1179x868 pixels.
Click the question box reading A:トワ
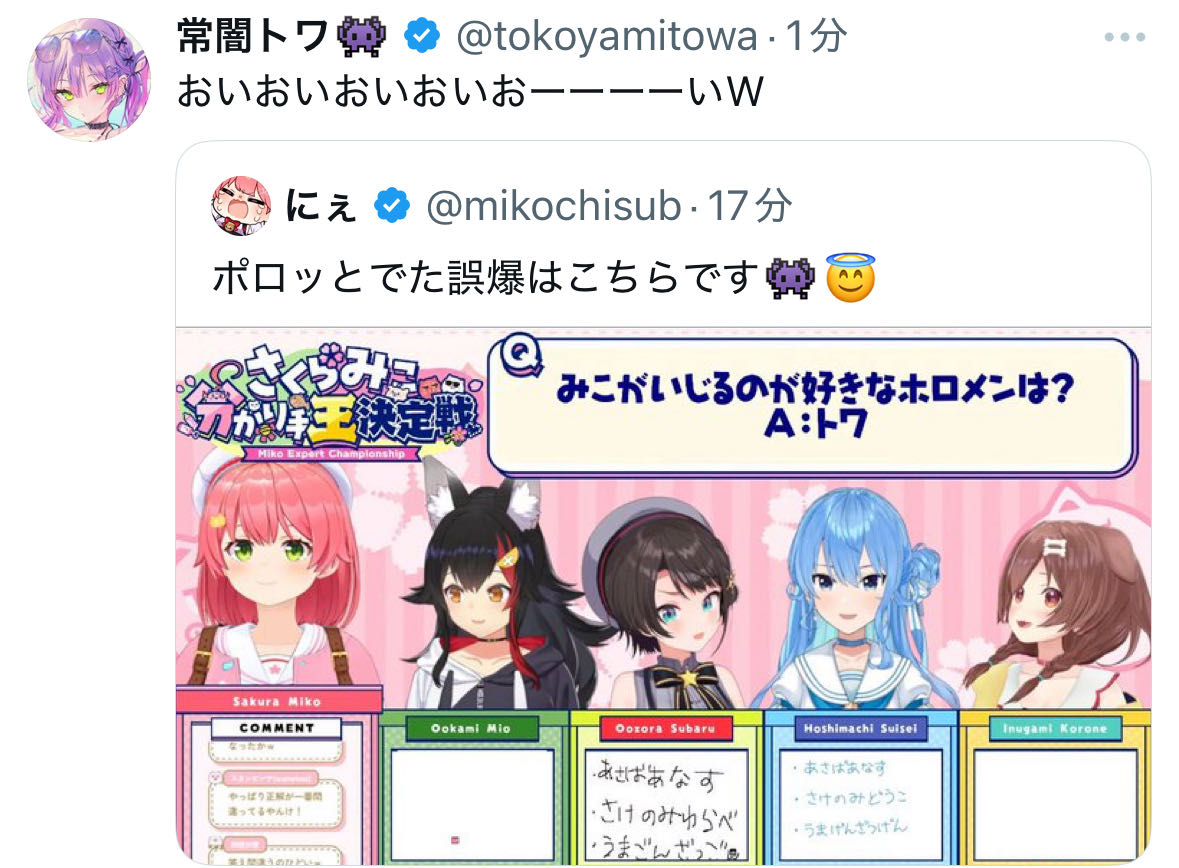coord(813,407)
